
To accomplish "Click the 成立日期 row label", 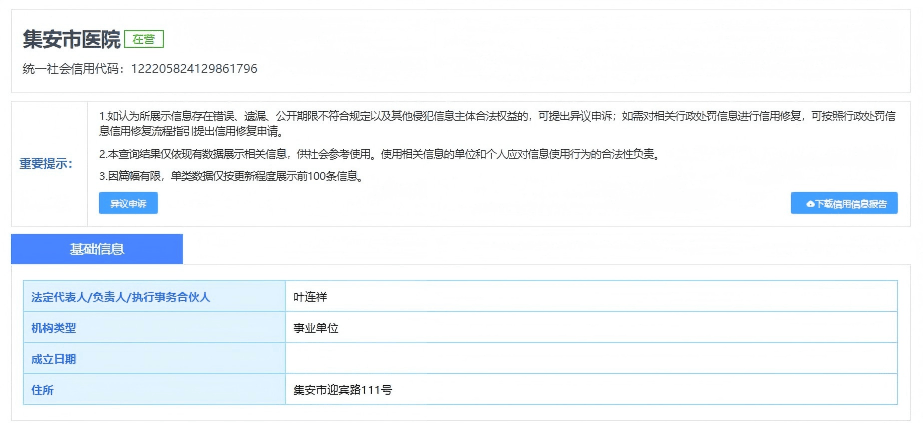I will pos(54,358).
